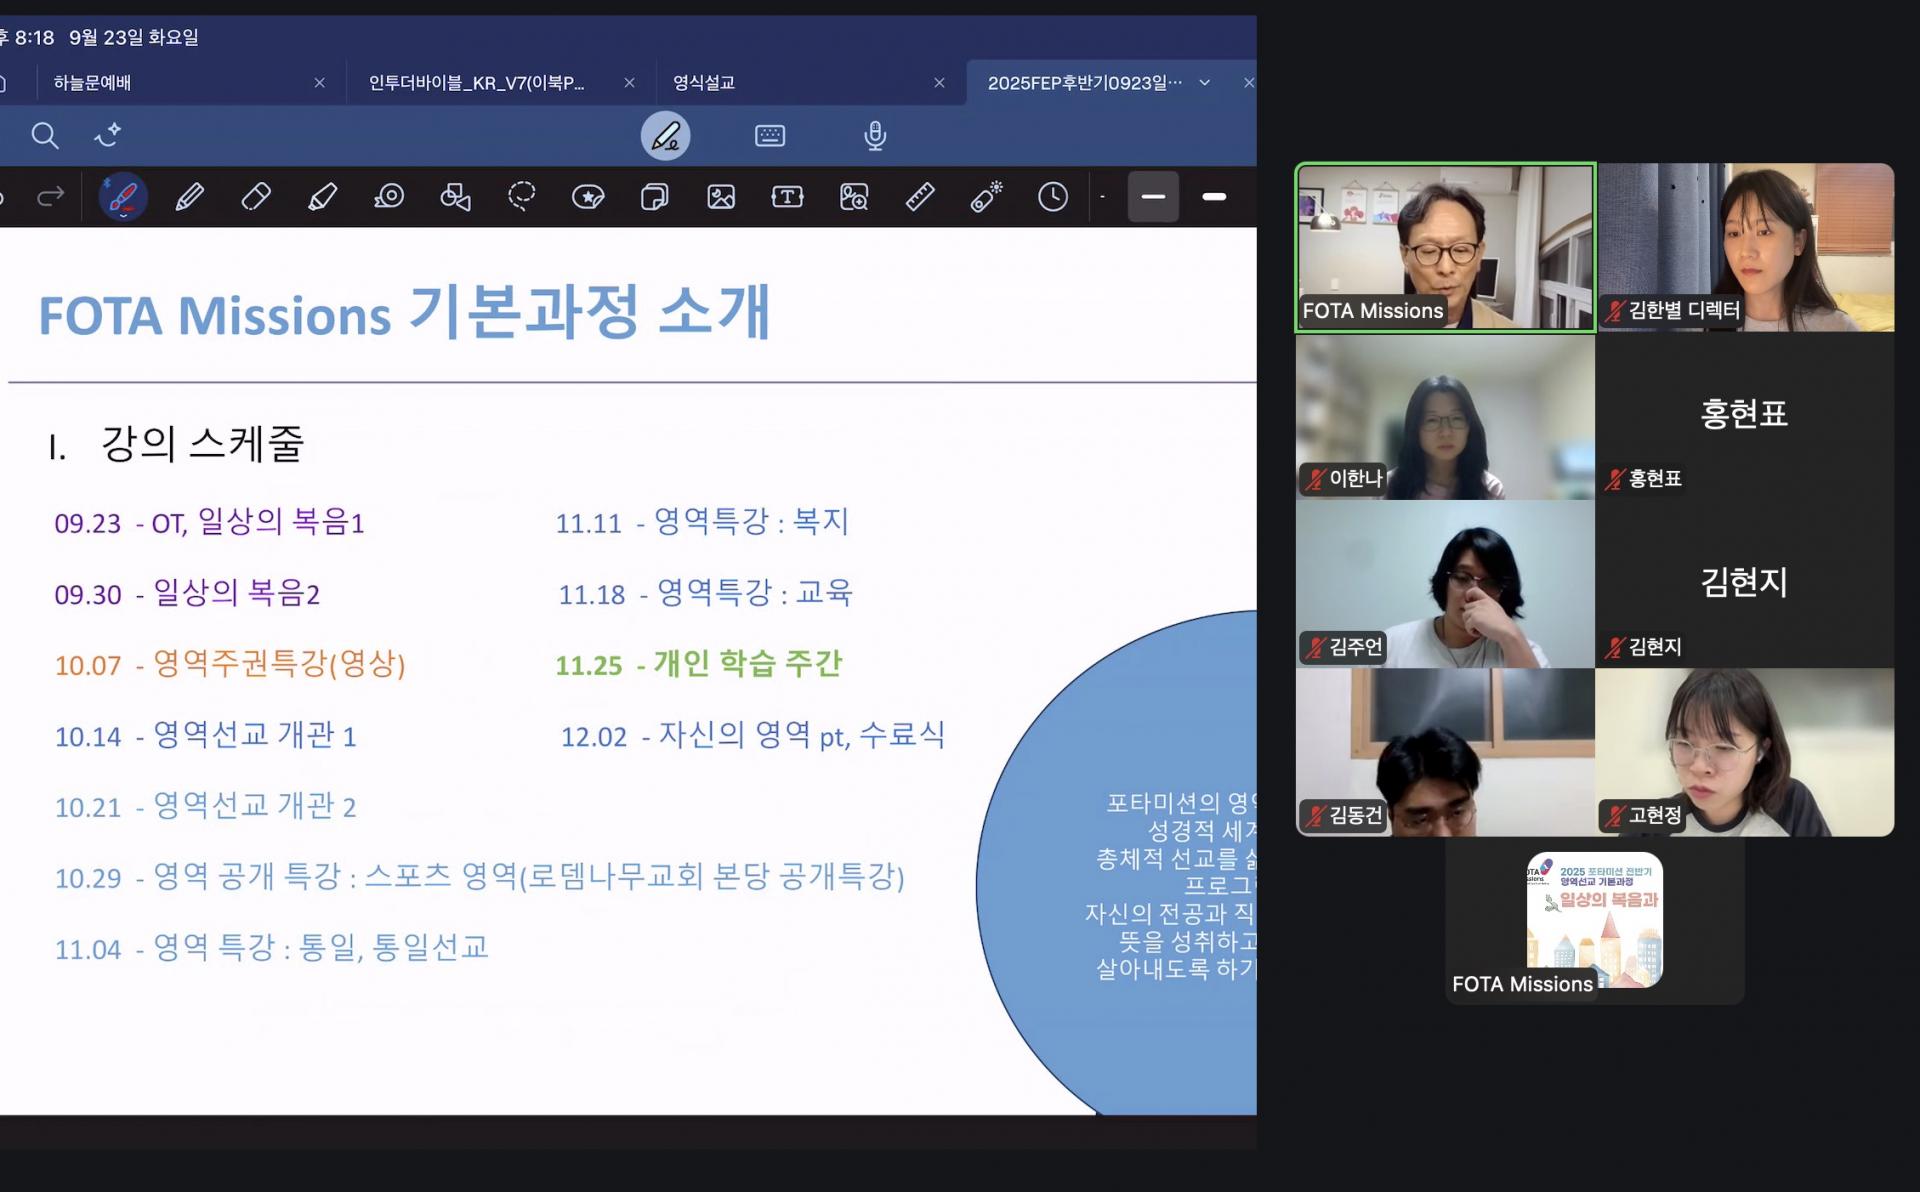Image resolution: width=1920 pixels, height=1192 pixels.
Task: Select the medium stroke thickness
Action: 1153,197
